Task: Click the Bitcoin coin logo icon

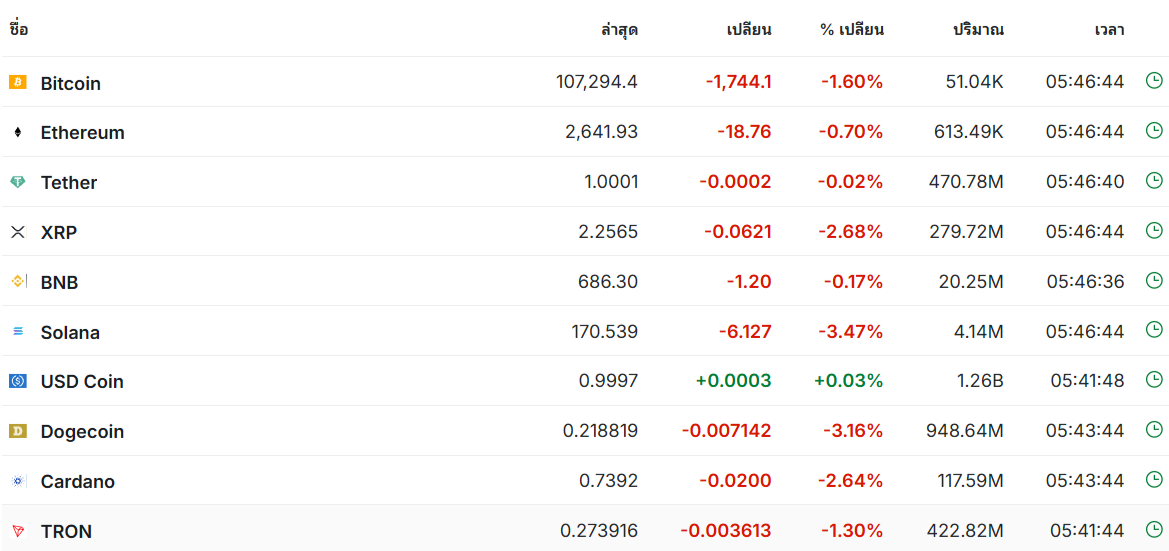Action: point(18,82)
